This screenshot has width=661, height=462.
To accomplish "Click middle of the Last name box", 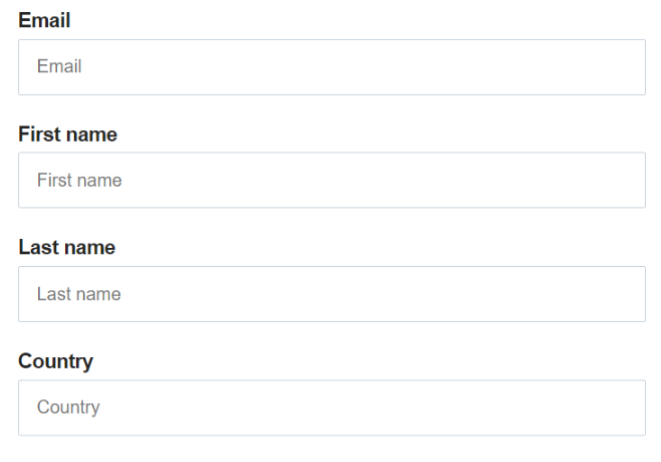I will point(332,294).
